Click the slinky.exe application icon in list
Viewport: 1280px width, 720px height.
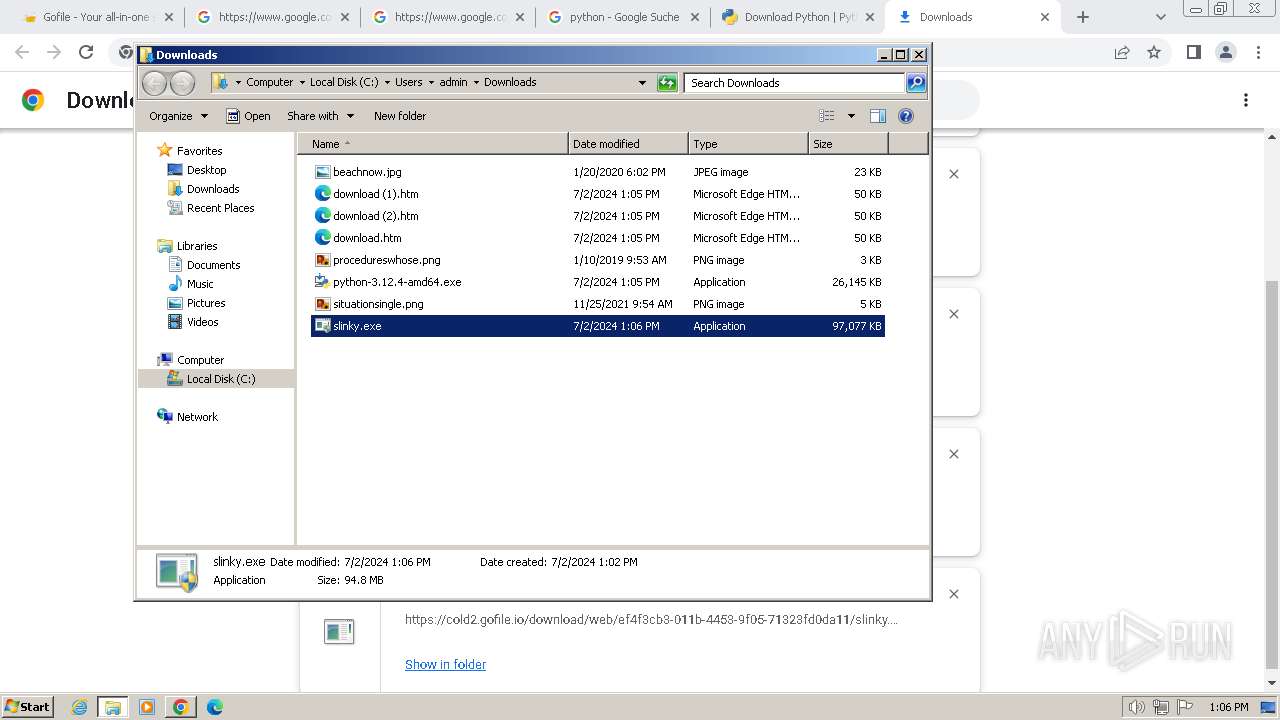(x=322, y=326)
